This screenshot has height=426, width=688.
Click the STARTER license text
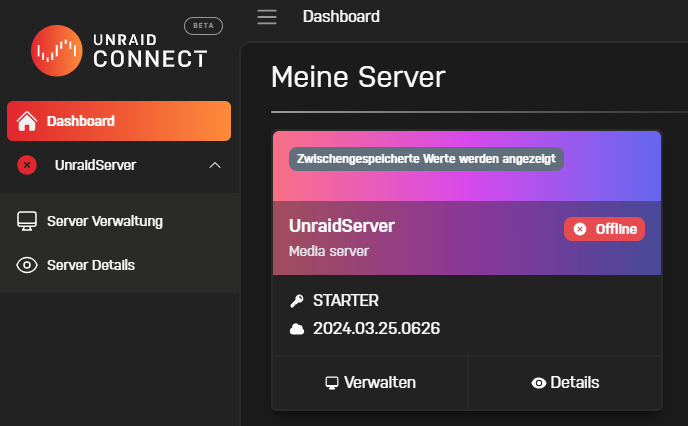point(346,301)
